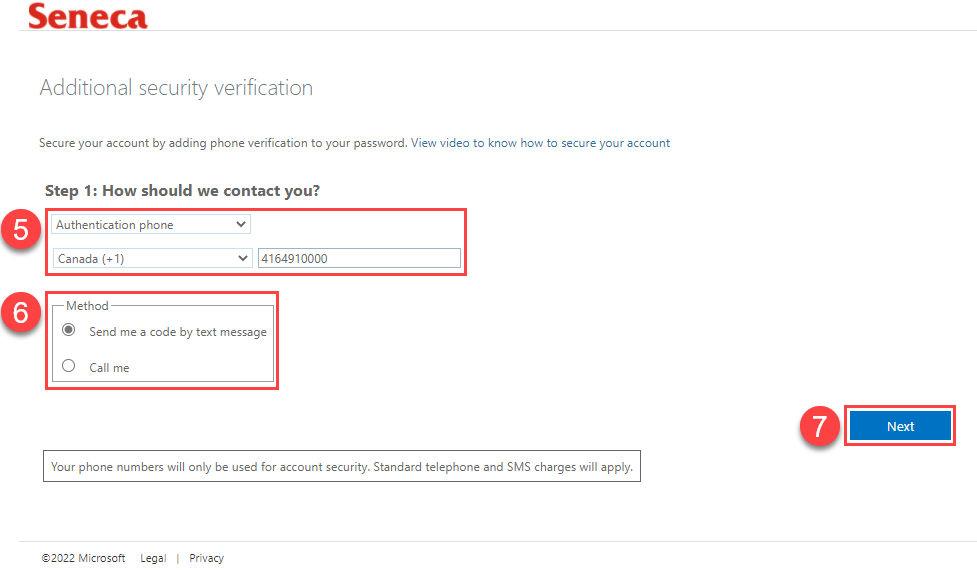Open the Canada (+1) country dropdown
Image resolution: width=977 pixels, height=572 pixels.
[152, 258]
